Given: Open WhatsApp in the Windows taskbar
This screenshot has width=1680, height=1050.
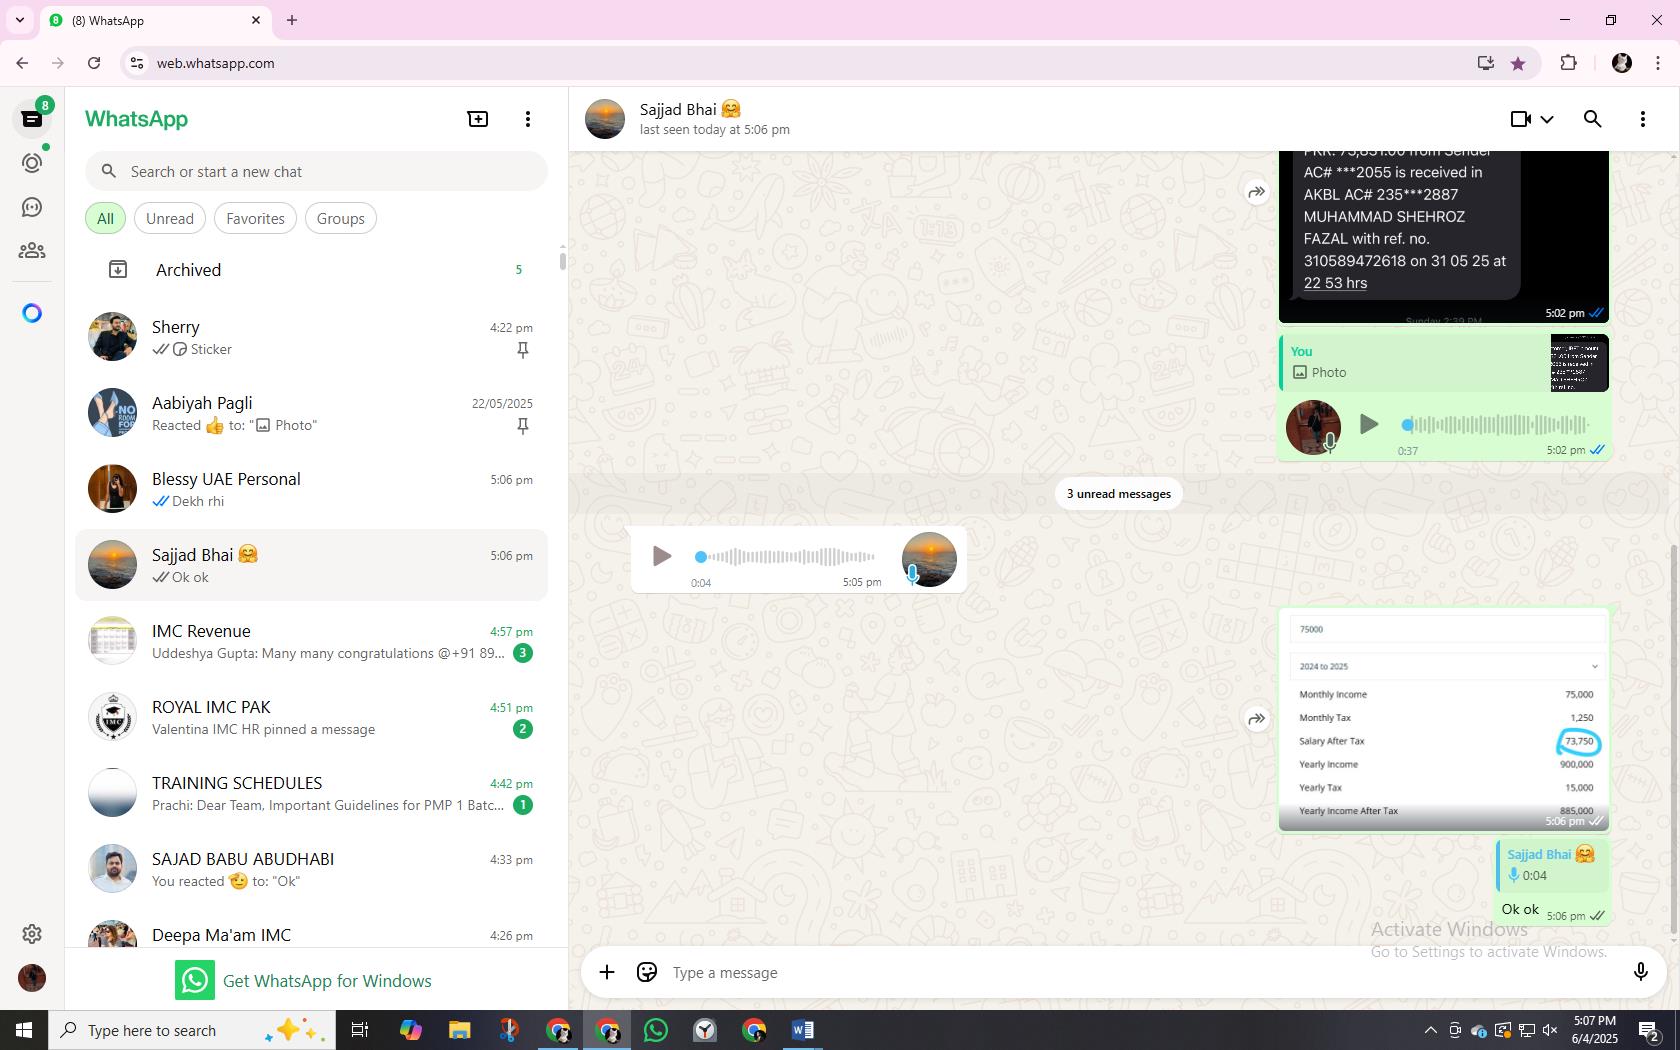Looking at the screenshot, I should 656,1030.
